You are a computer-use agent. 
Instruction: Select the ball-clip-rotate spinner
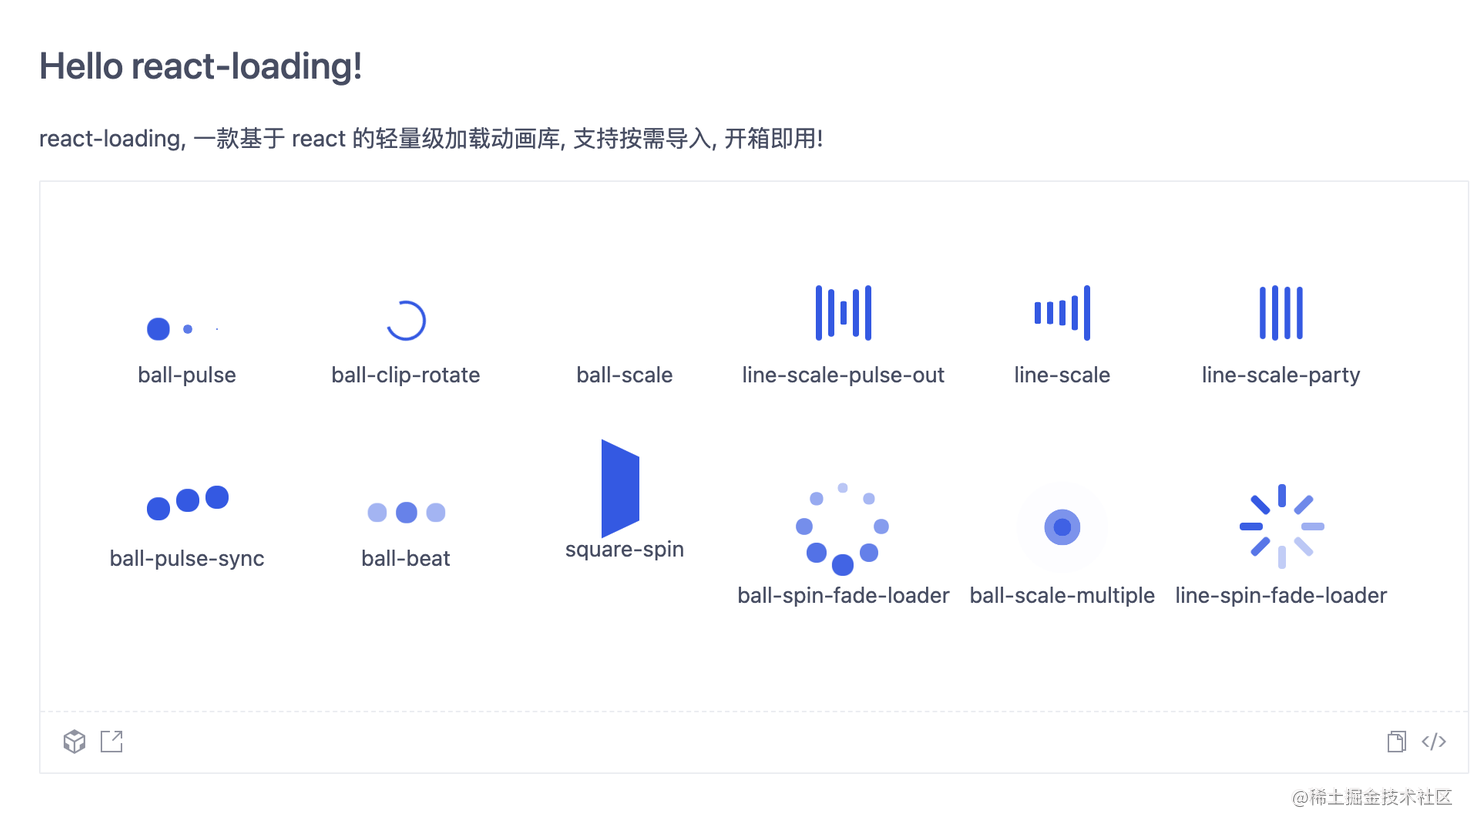click(x=406, y=320)
